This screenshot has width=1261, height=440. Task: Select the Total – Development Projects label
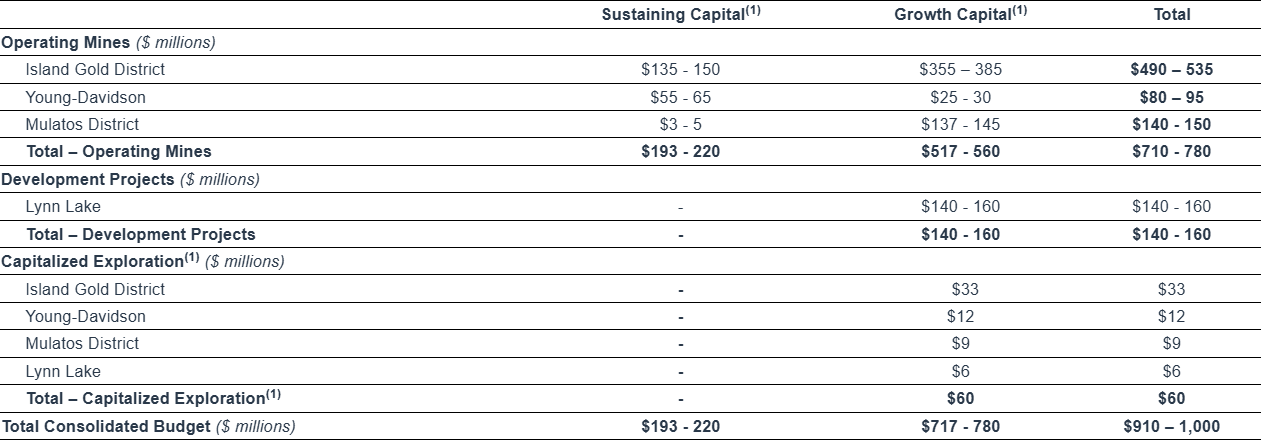pos(140,234)
